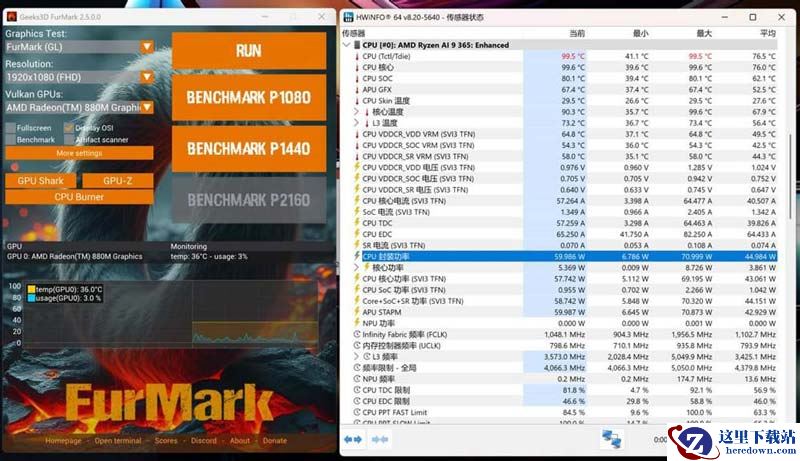
Task: Click the clock icon beside Infinity Fabric 频率 (FCLK)
Action: 357,335
